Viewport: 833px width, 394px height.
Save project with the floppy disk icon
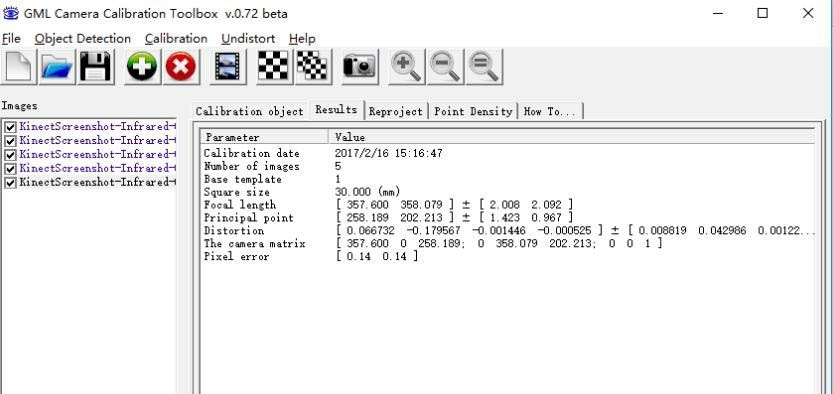96,67
